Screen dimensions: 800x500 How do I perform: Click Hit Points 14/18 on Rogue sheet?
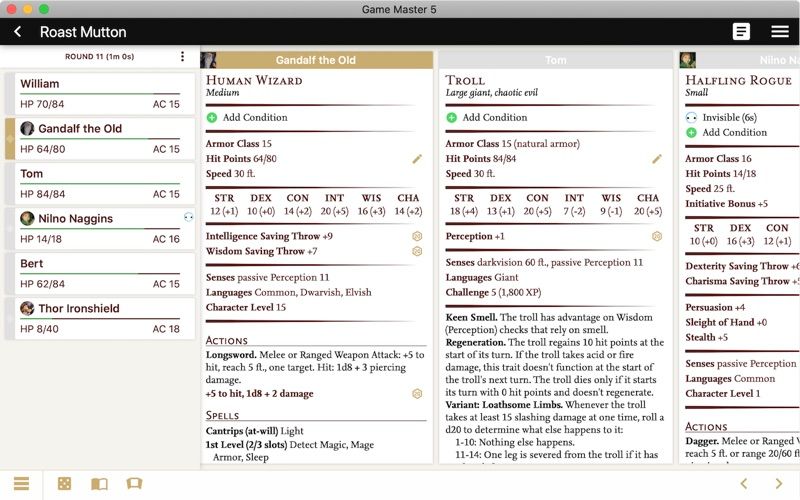pos(720,173)
